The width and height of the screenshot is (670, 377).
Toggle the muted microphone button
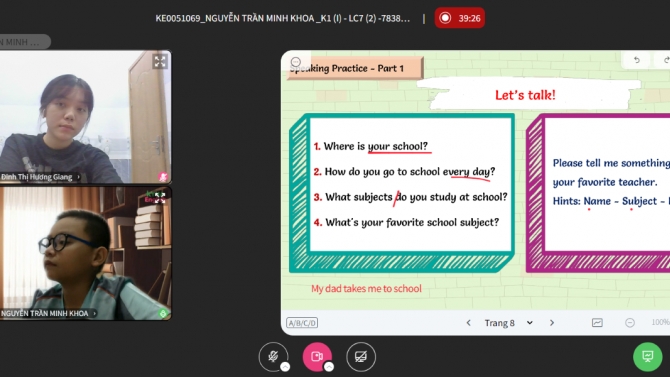[x=273, y=356]
